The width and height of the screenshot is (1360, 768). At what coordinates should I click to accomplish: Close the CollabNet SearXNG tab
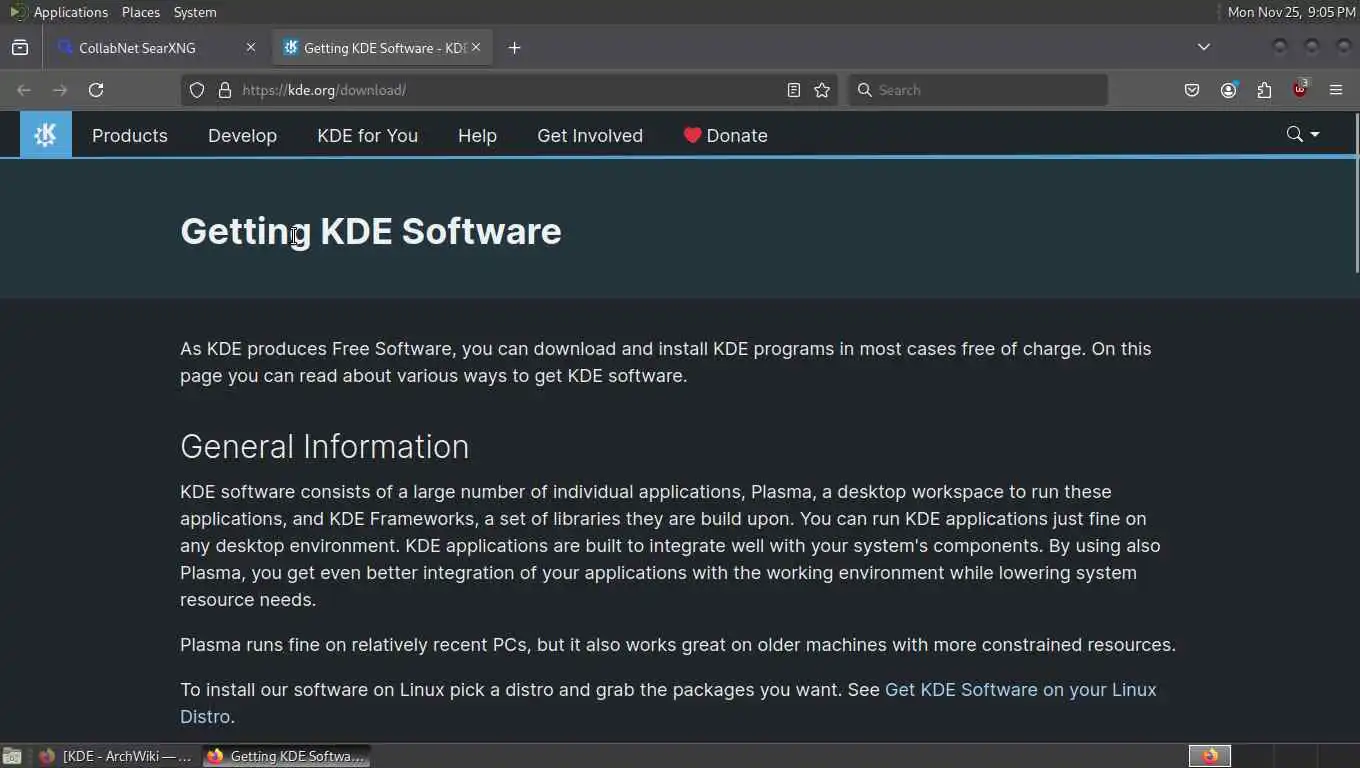(x=250, y=47)
